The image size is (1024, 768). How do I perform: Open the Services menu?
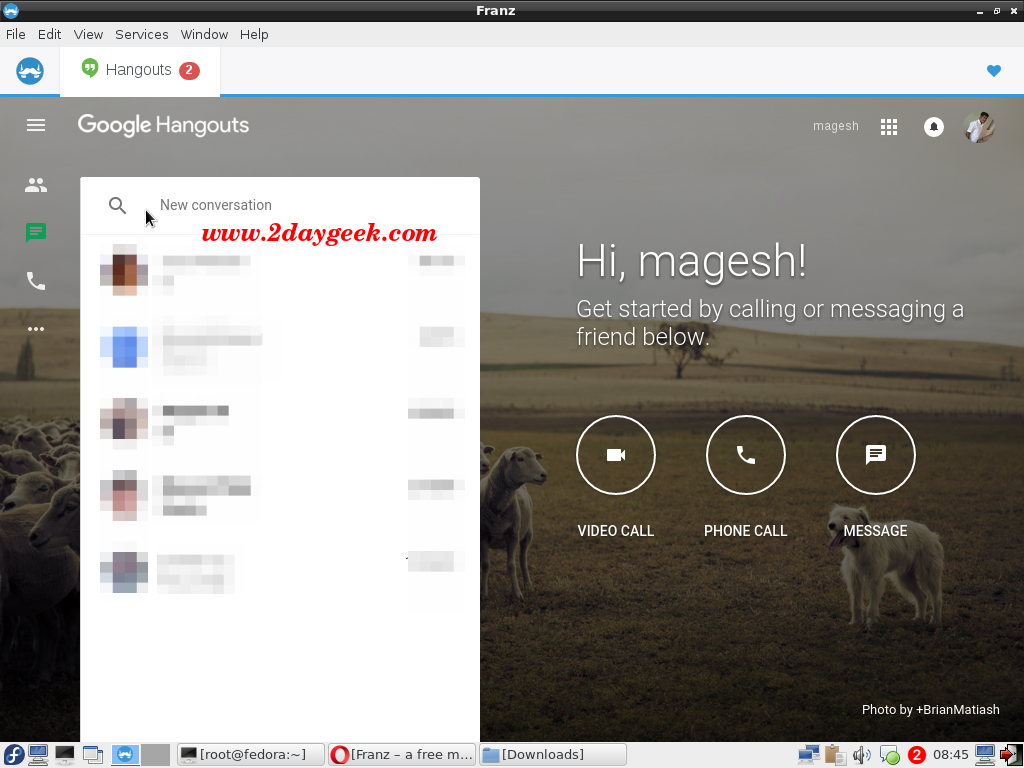coord(142,35)
